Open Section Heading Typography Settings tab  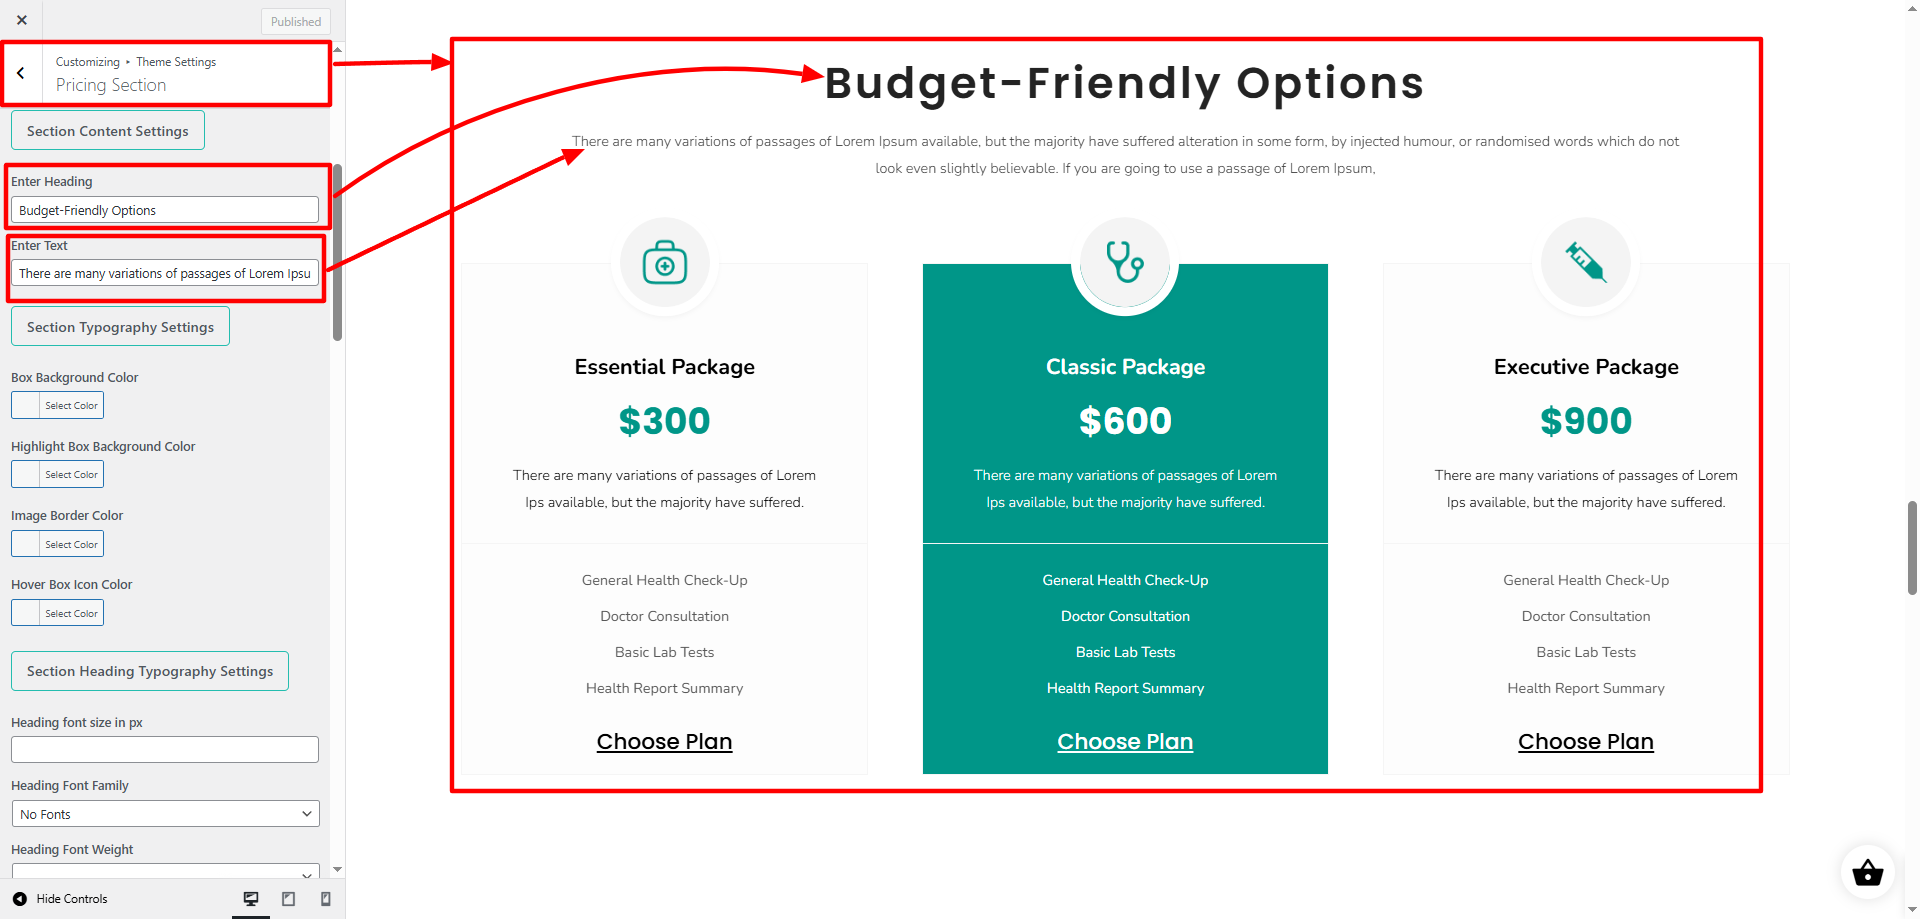tap(150, 671)
